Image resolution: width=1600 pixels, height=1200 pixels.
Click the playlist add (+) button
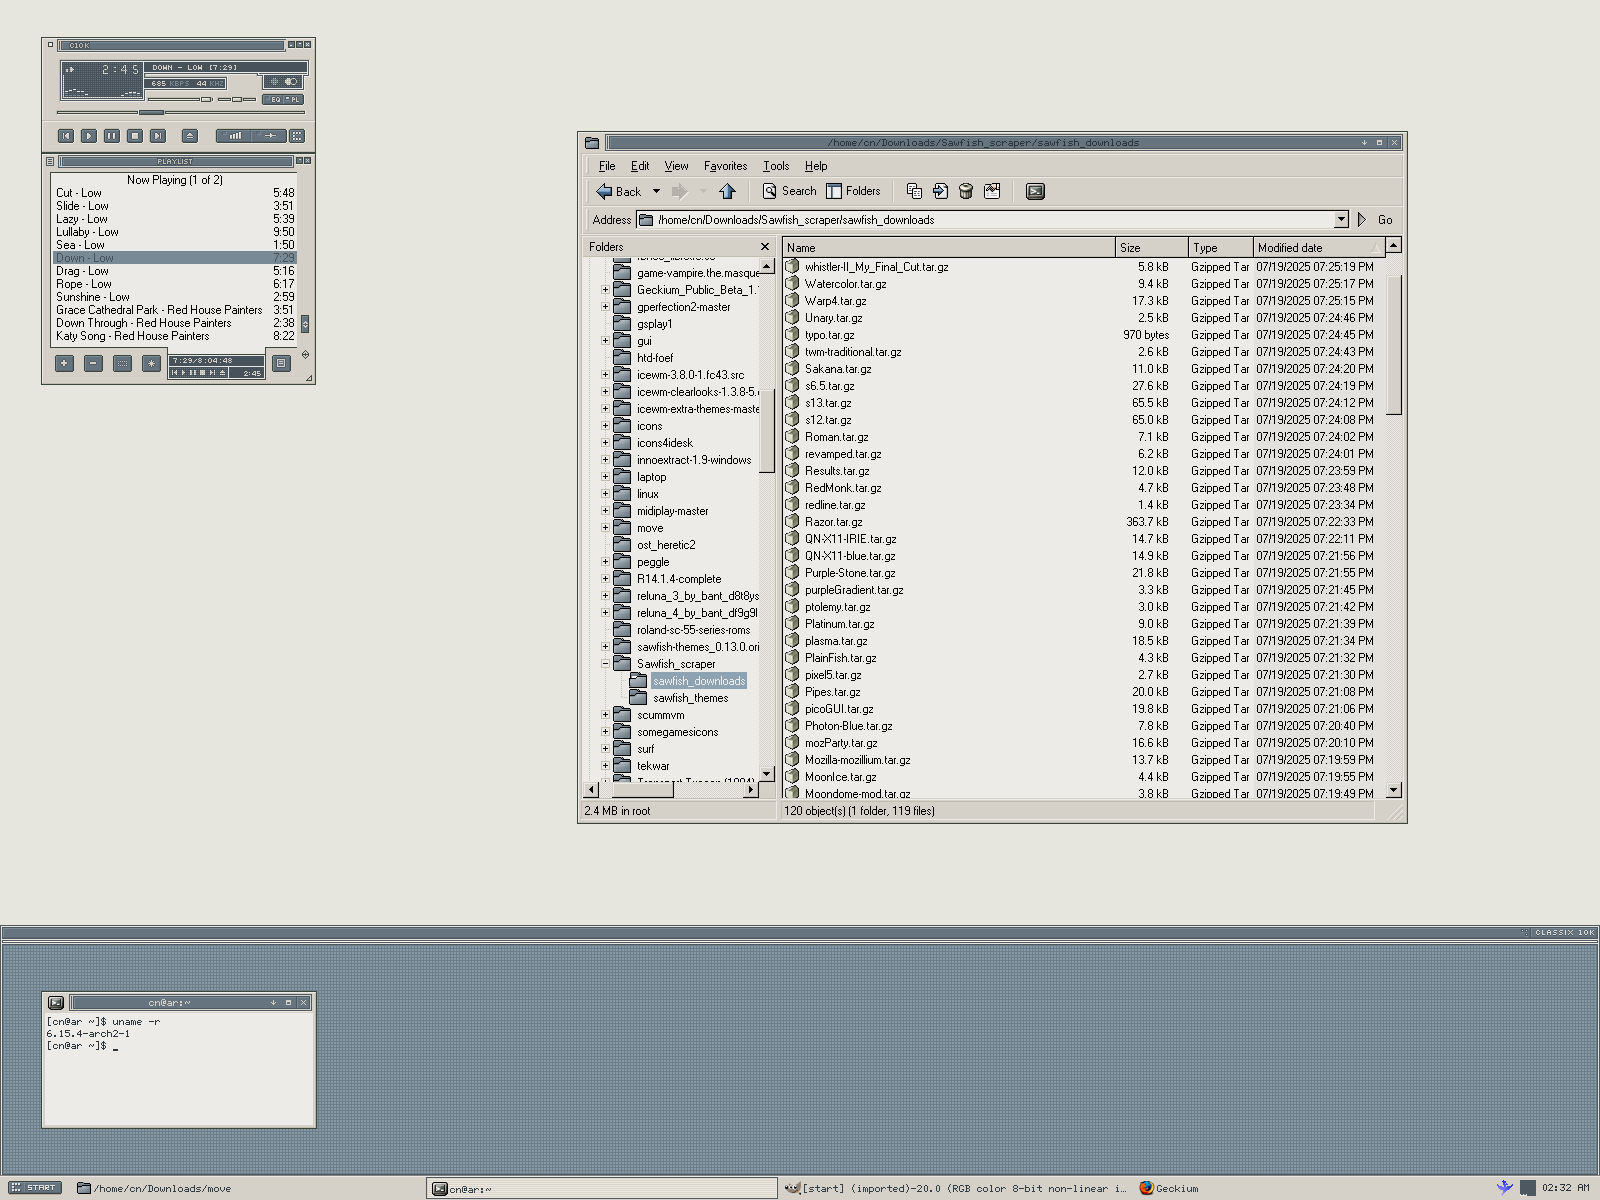64,363
